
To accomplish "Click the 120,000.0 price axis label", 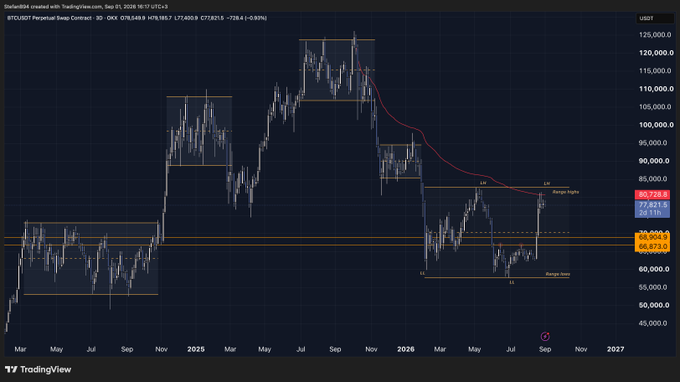I will (x=656, y=53).
